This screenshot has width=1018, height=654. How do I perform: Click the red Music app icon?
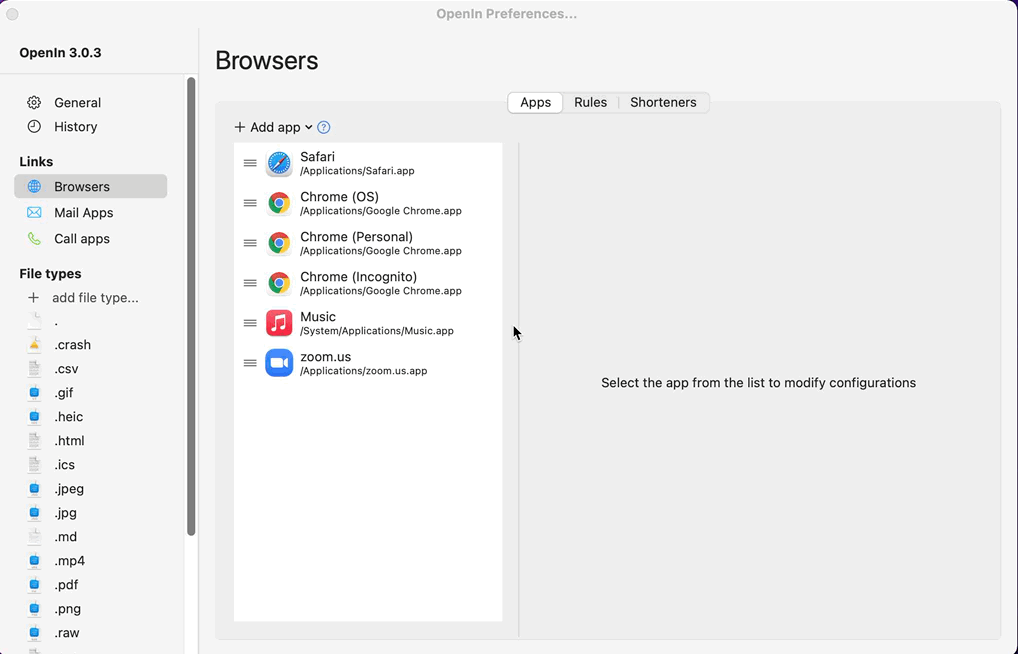coord(279,323)
